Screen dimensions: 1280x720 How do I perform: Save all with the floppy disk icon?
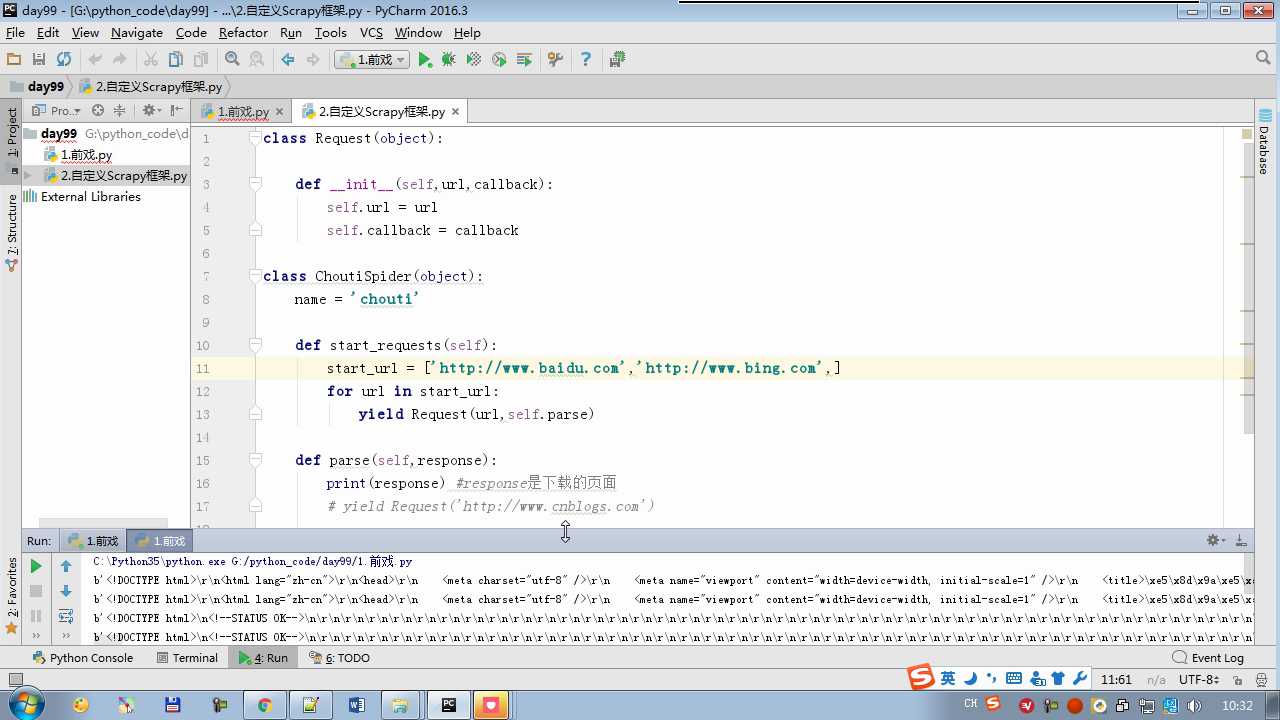39,60
